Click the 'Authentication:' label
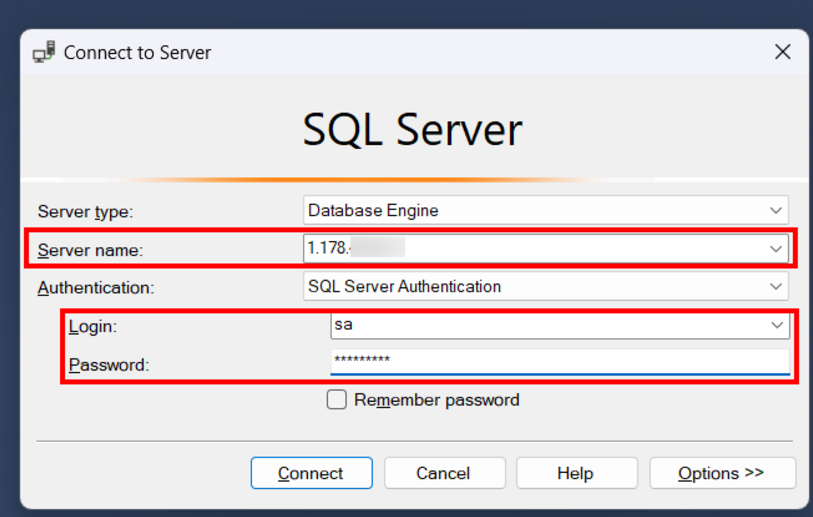Viewport: 813px width, 517px height. pyautogui.click(x=96, y=288)
